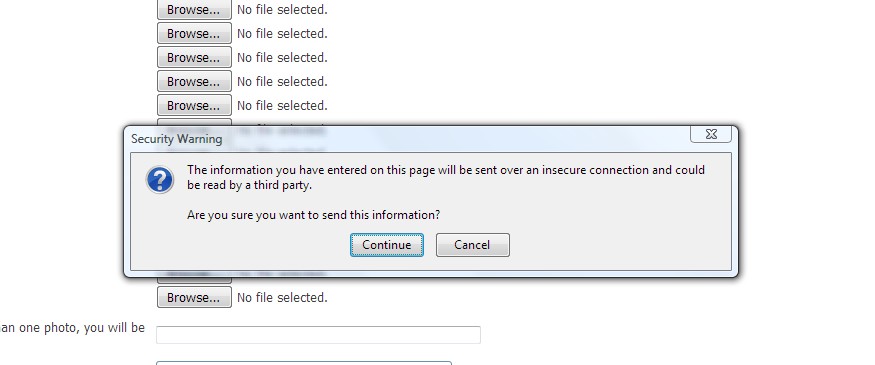Click the Browse button just above the dialog
Screen dimensions: 875x365
pyautogui.click(x=194, y=105)
